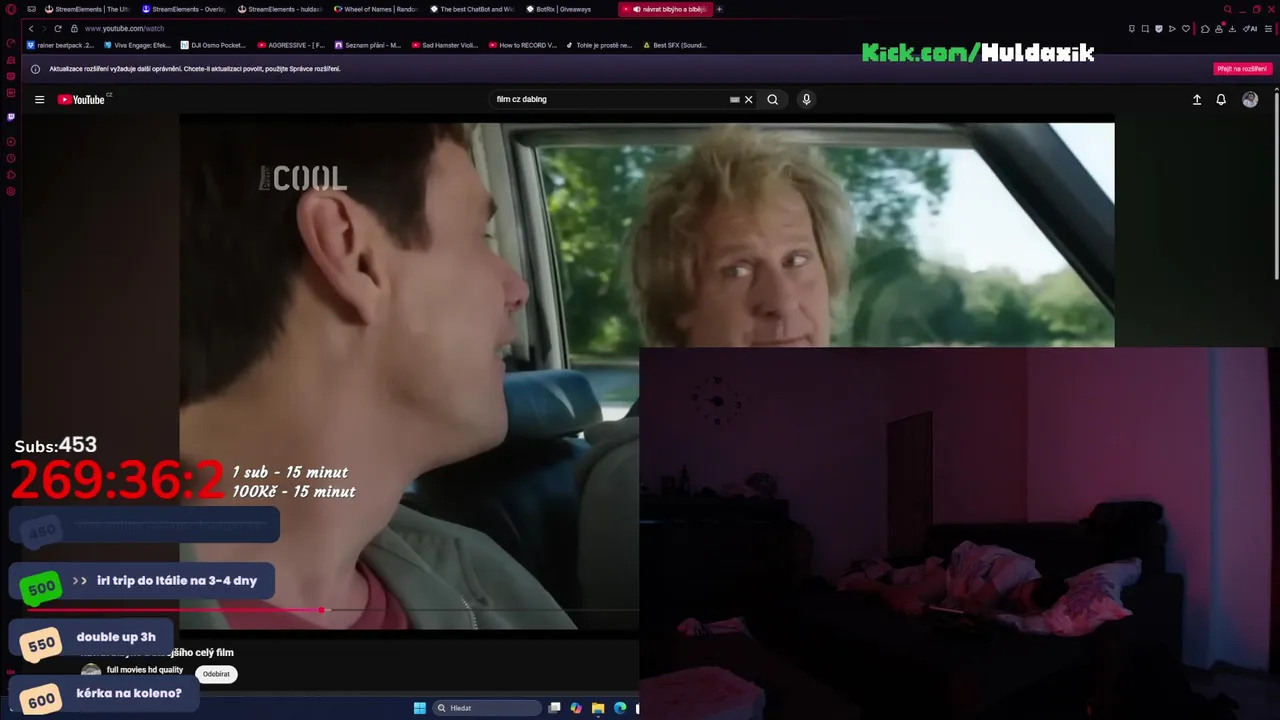Open 'full movies hd quality' channel name

(x=145, y=670)
